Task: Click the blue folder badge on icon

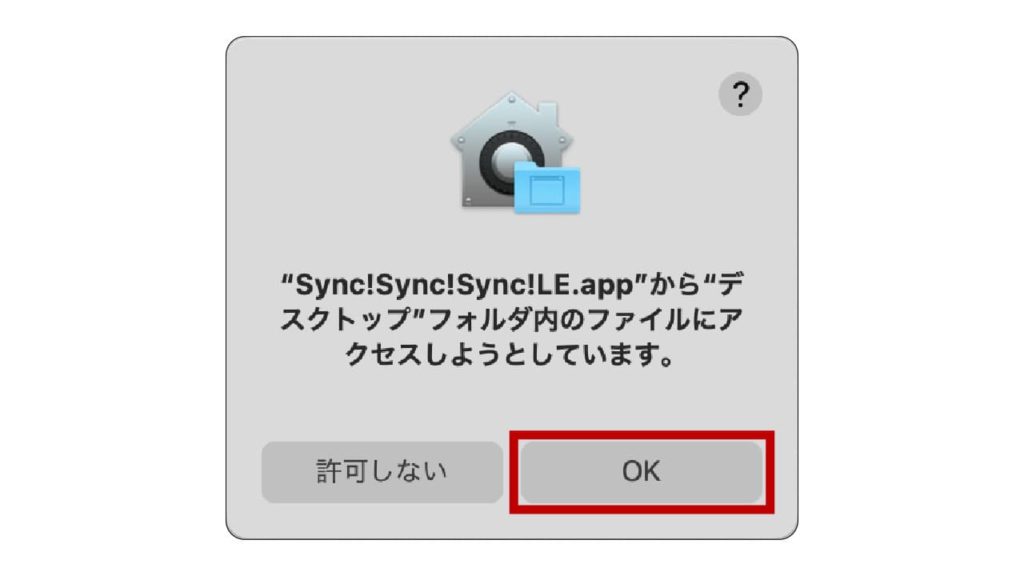Action: (x=547, y=188)
